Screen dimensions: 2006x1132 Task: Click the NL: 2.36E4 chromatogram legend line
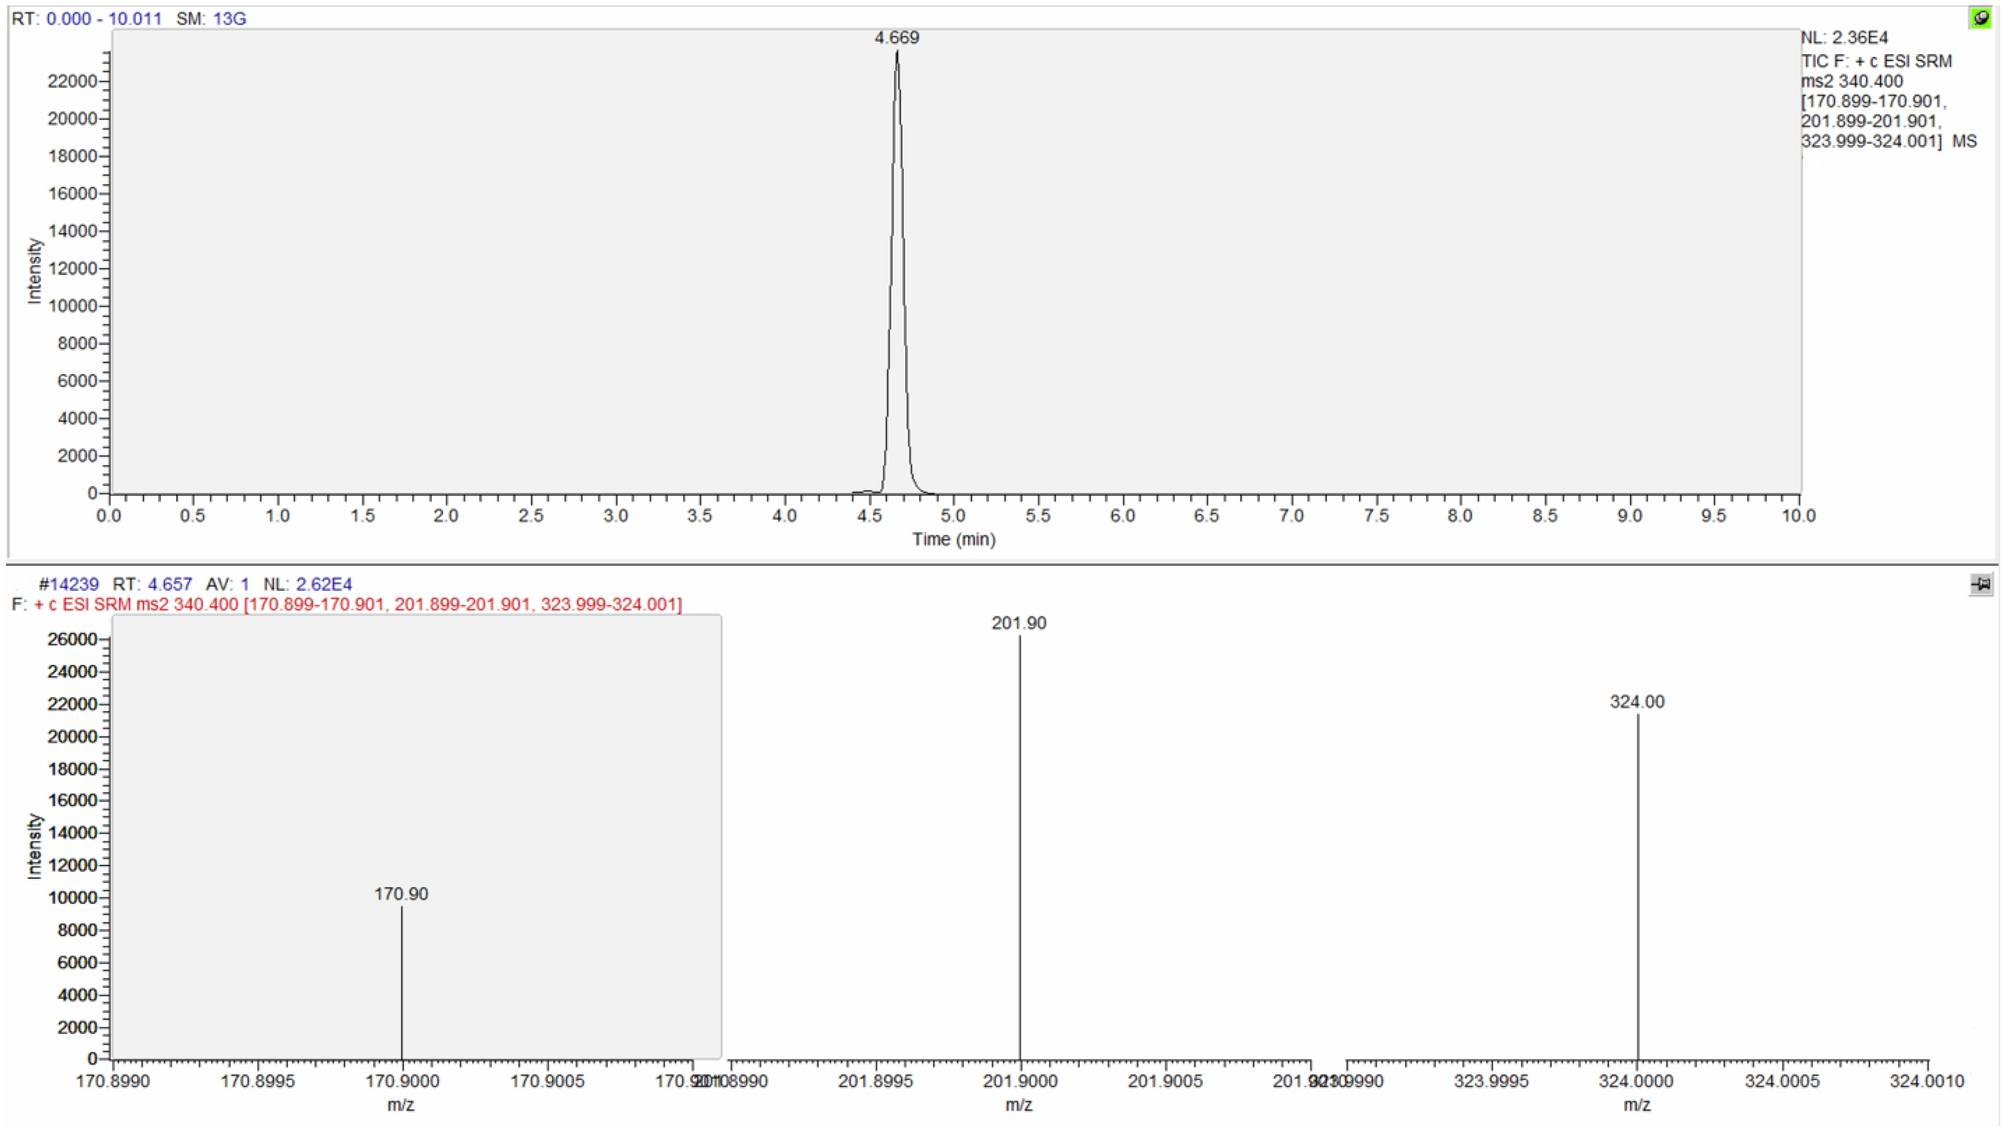1845,38
